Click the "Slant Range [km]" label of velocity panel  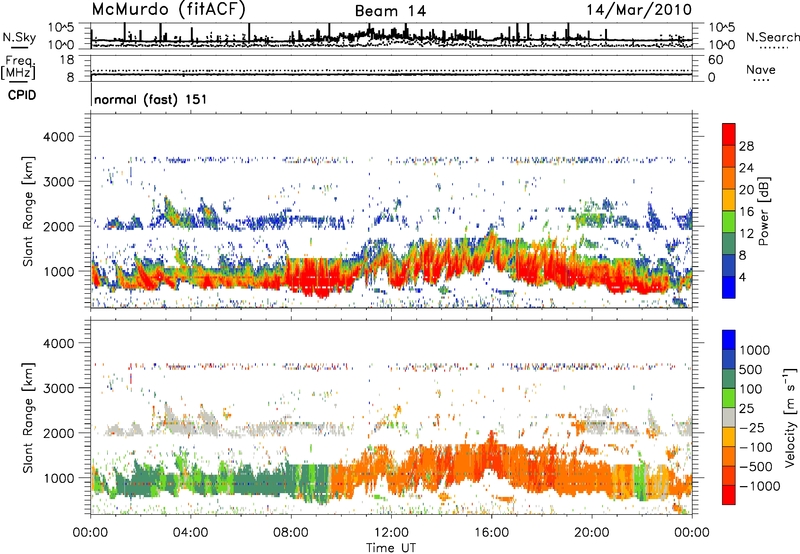[28, 417]
